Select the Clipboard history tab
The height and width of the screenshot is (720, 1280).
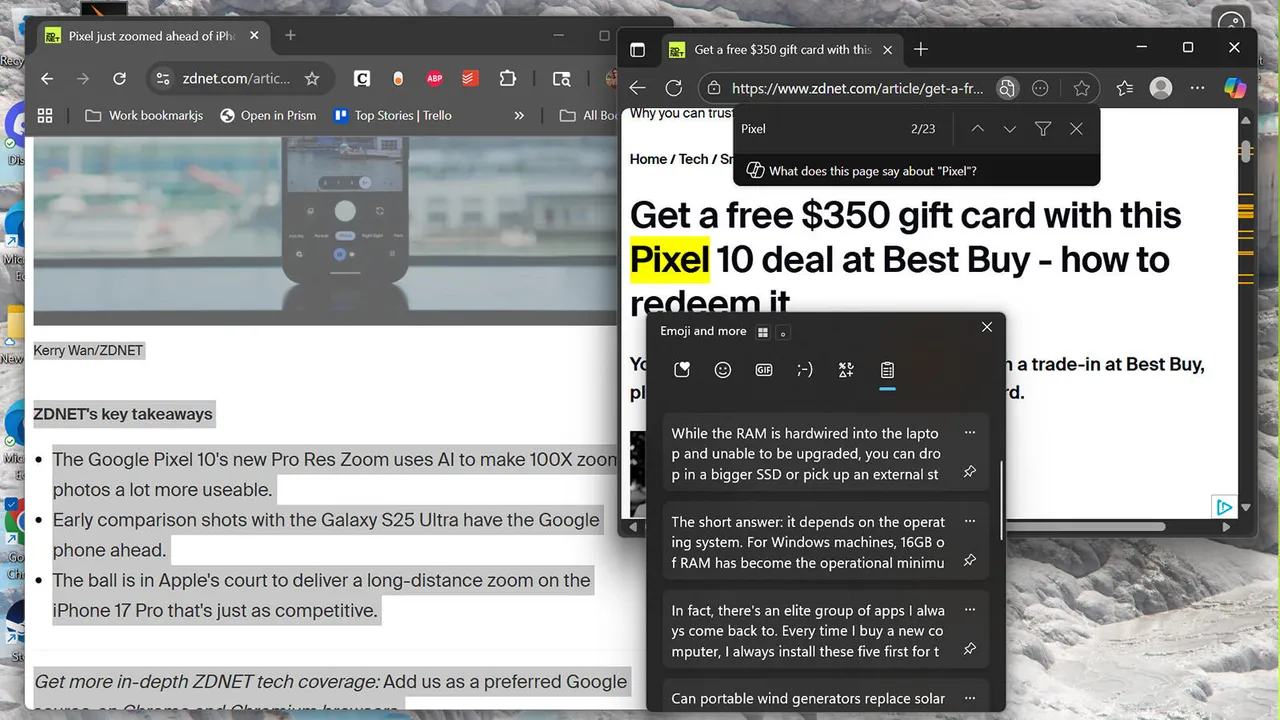pos(887,370)
